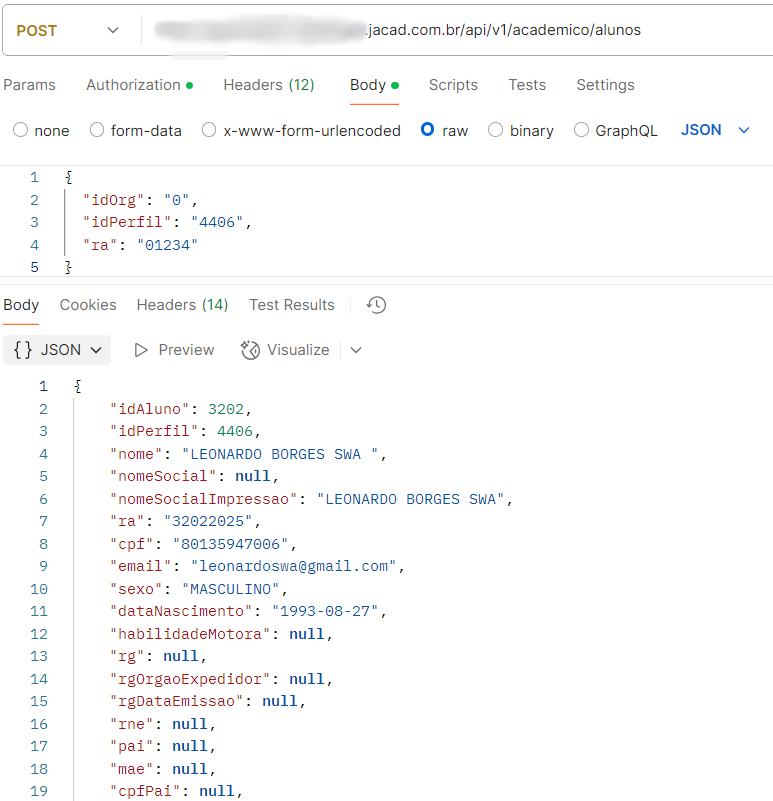This screenshot has width=773, height=801.
Task: Click the "idAluno" key in response
Action: click(150, 409)
